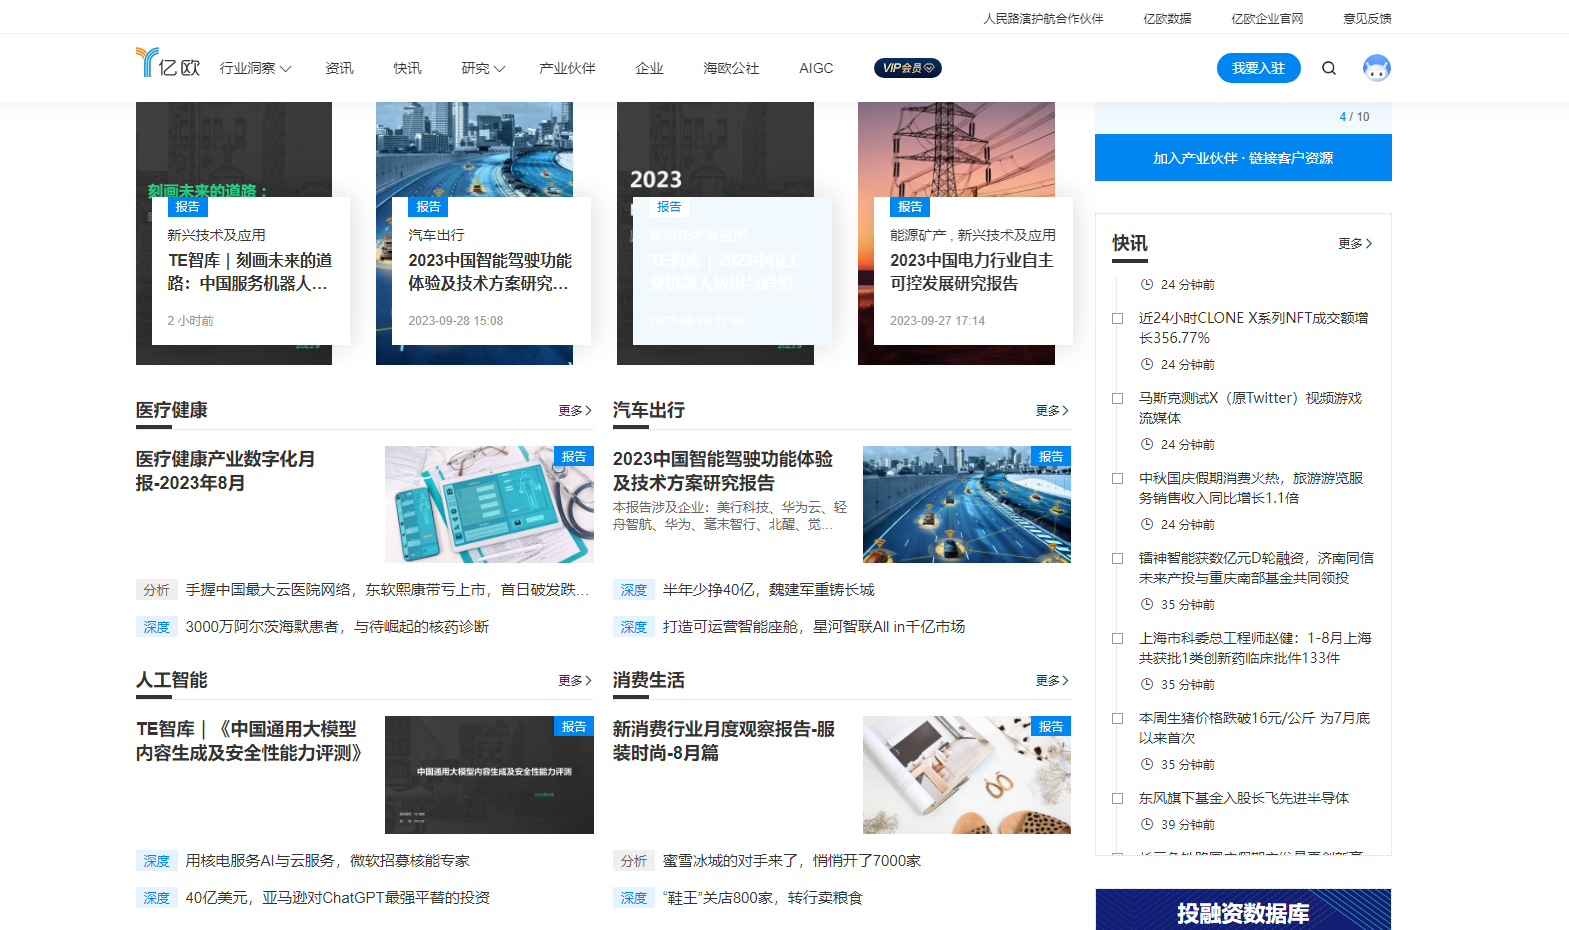The image size is (1569, 930).
Task: Click 分析 tag beside 手握中国最大云医院网络
Action: click(157, 590)
